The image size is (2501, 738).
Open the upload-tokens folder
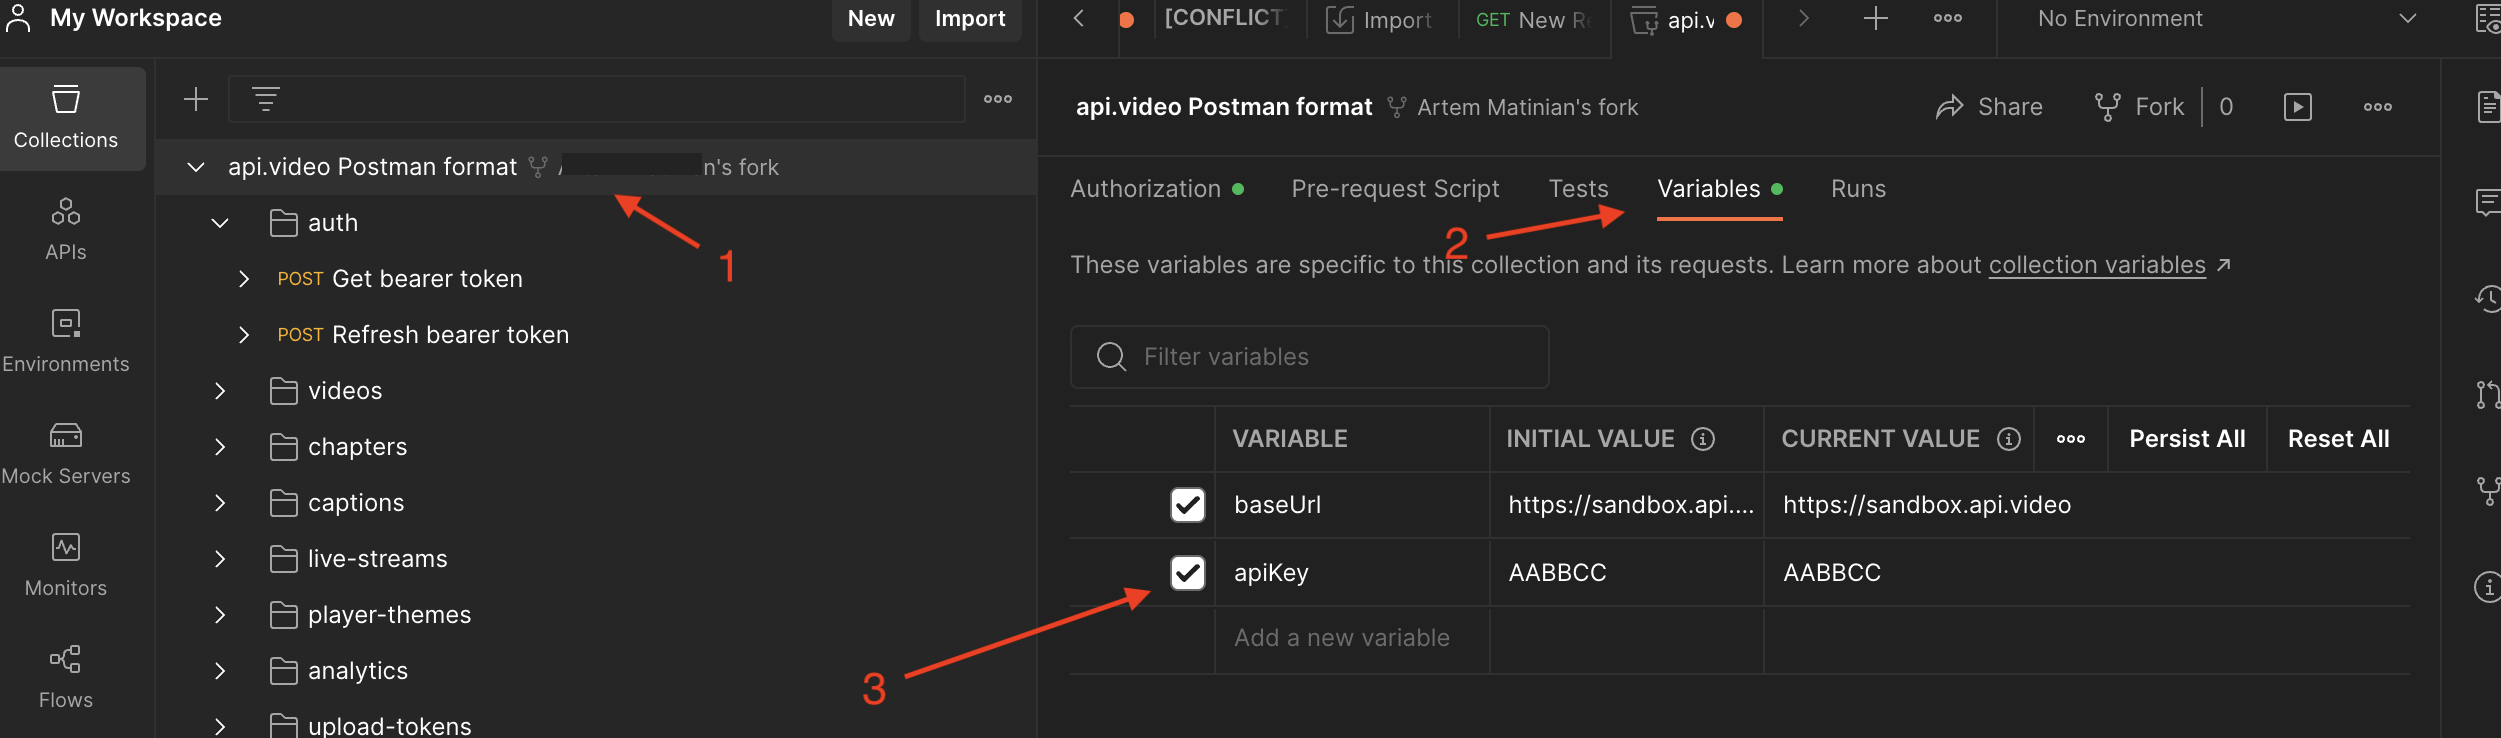[389, 726]
